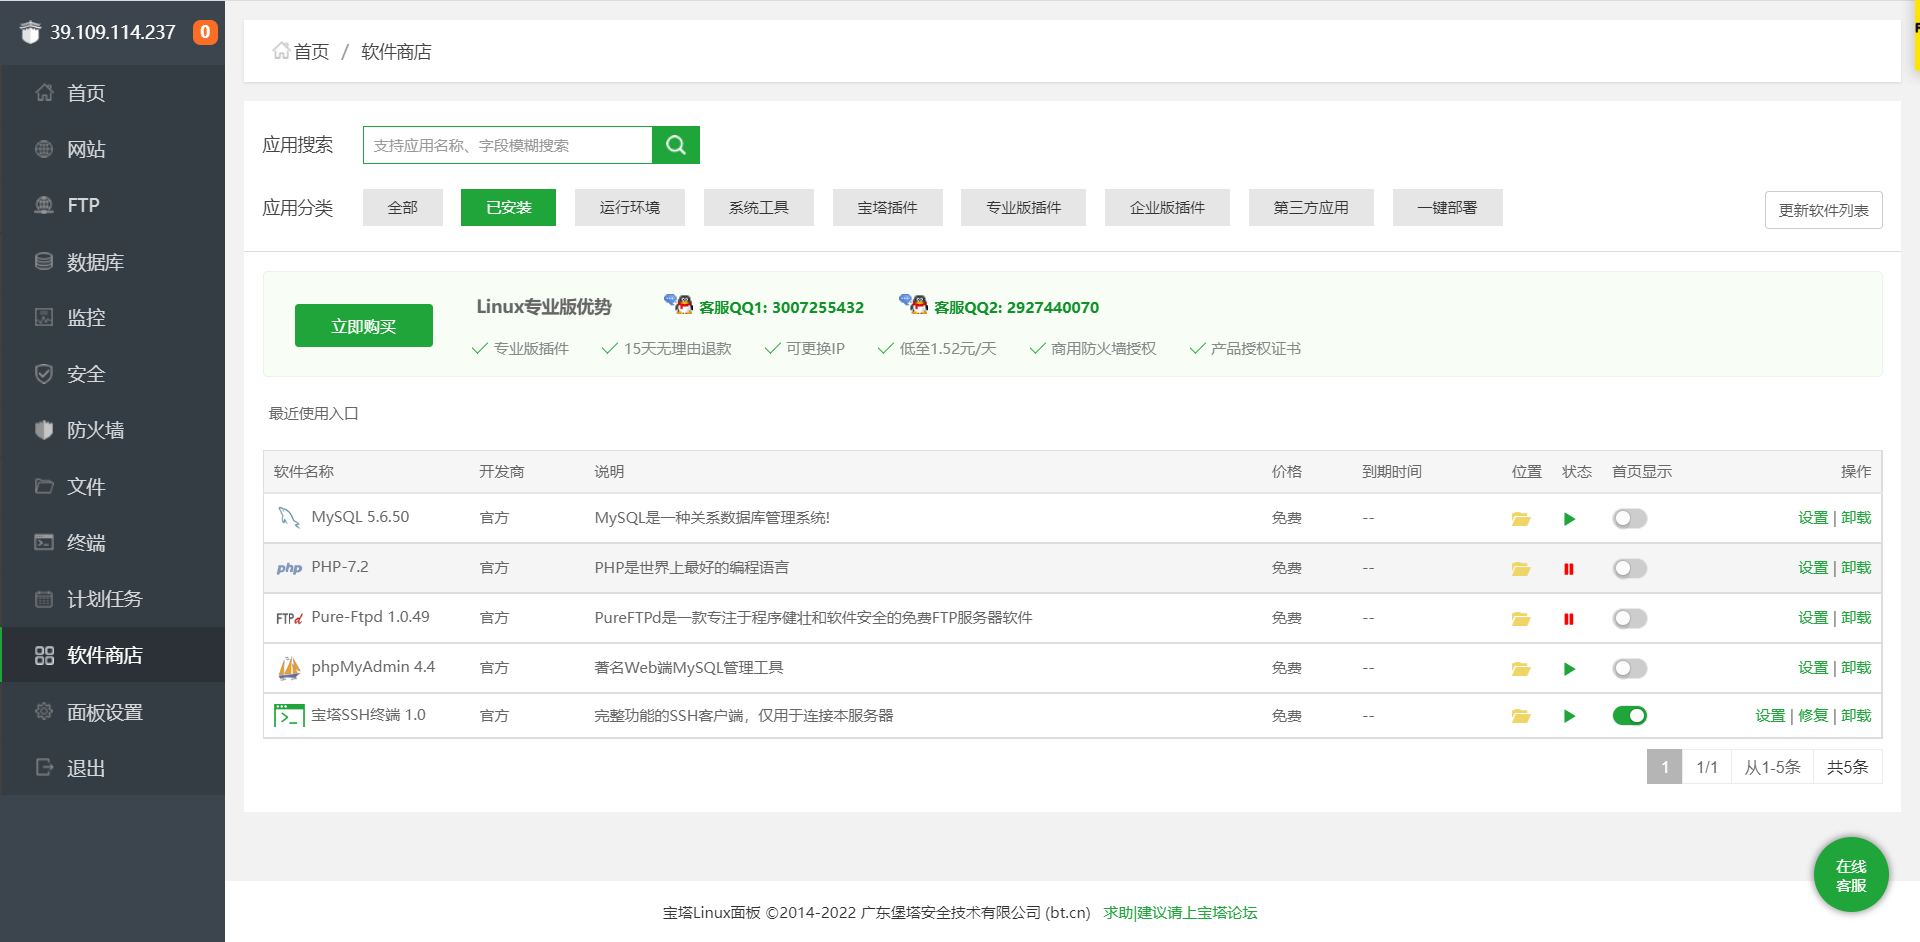Toggle PHP-7.2 homepage display switch

pos(1629,569)
